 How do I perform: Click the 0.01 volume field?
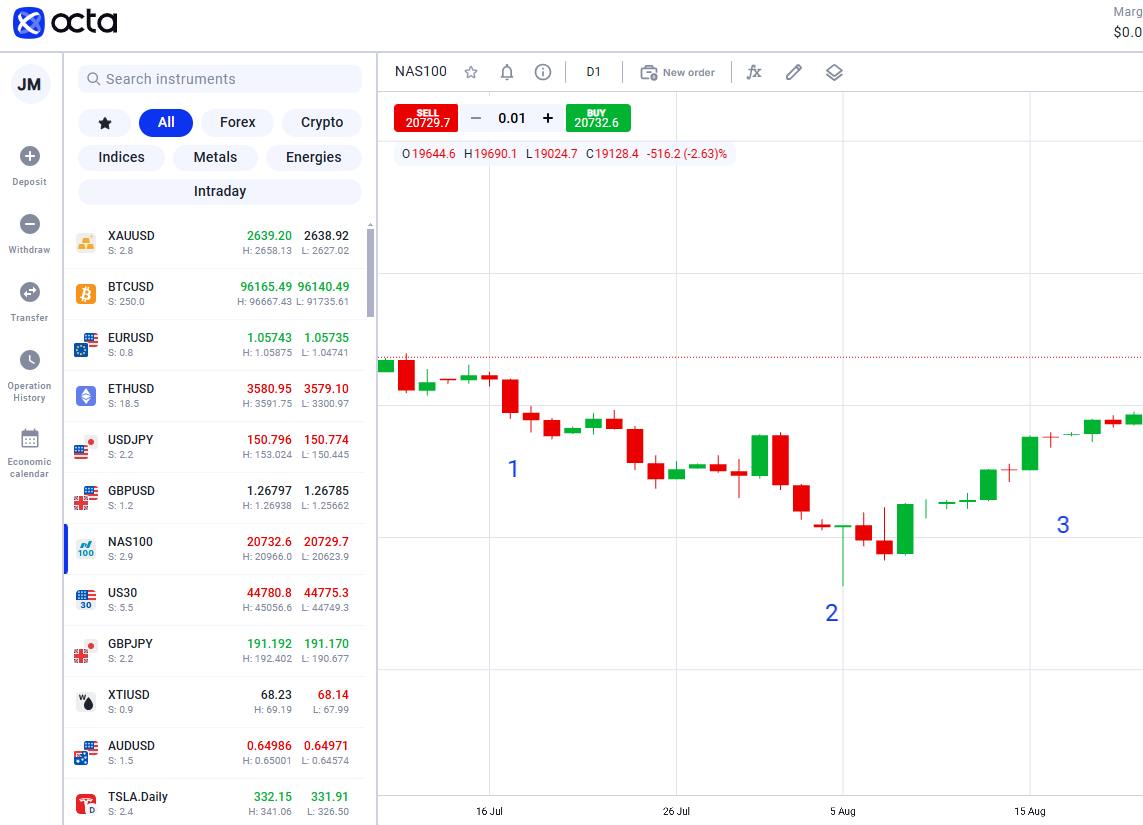pos(512,118)
